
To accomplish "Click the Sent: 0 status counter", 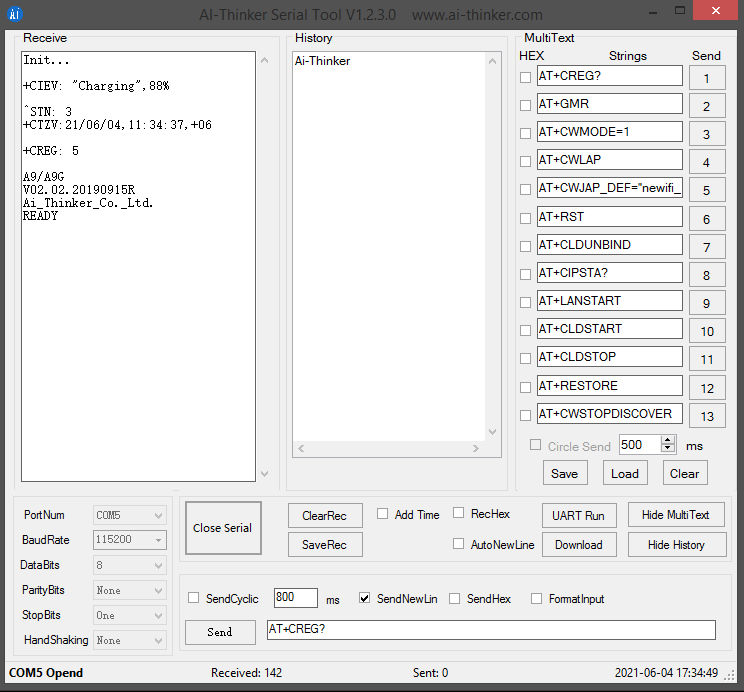I will (x=430, y=673).
